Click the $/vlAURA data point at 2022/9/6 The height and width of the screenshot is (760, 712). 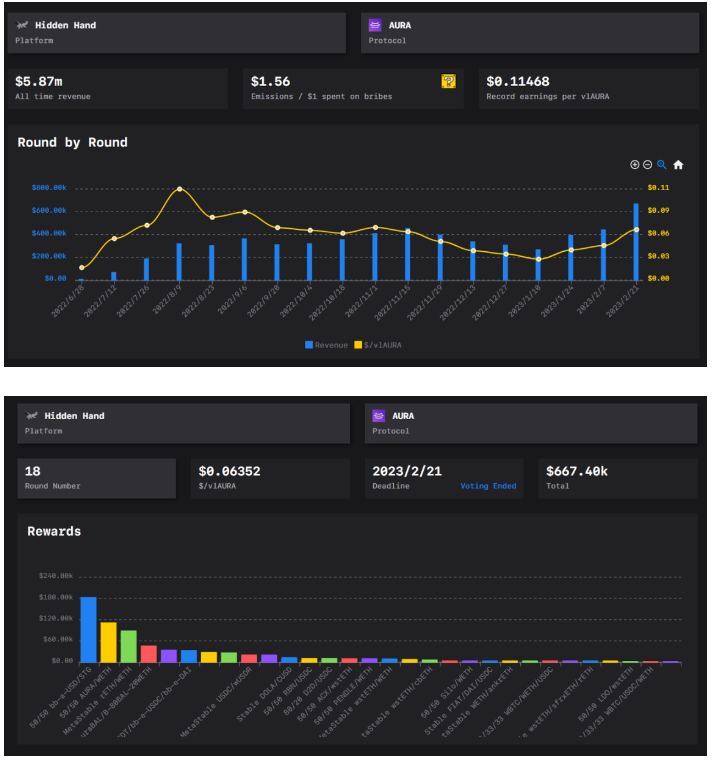tap(245, 212)
